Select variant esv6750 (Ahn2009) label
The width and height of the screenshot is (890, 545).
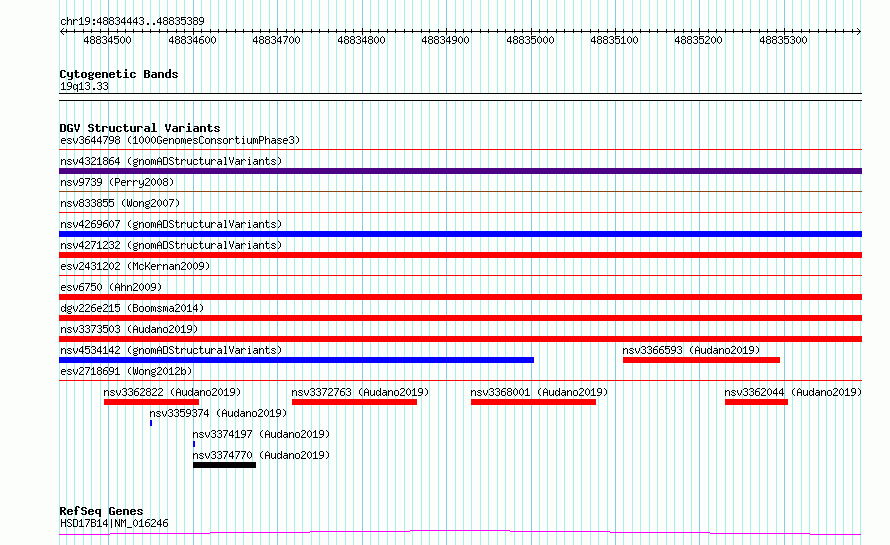(111, 287)
